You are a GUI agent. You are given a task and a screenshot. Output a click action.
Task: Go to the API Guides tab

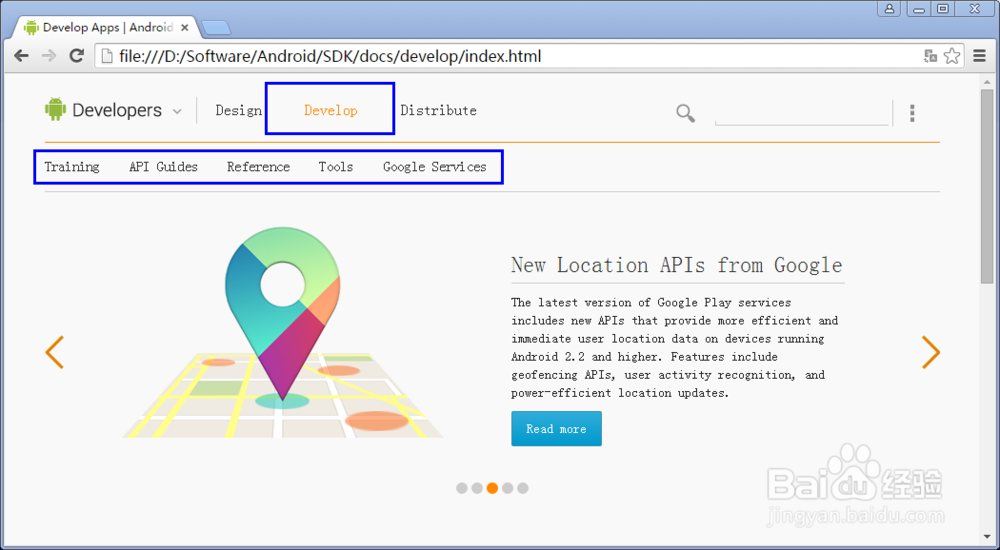pos(163,167)
